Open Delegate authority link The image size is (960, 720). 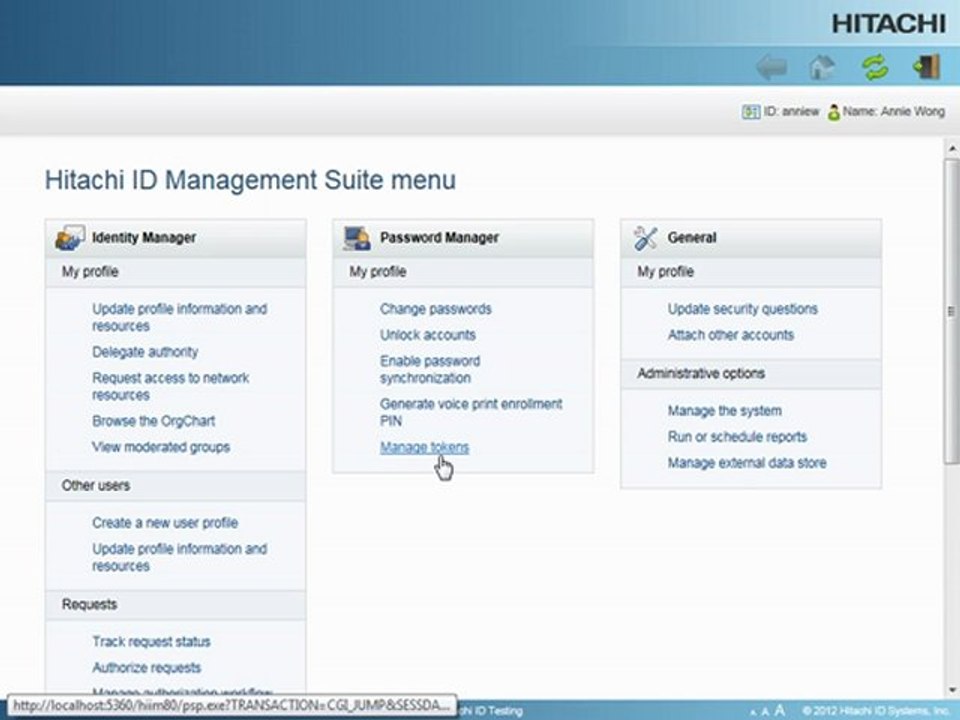pyautogui.click(x=145, y=352)
